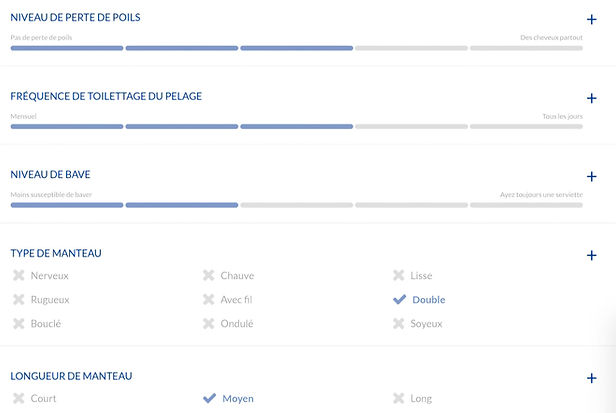Click the X icon beside Chauve
Screen dimensions: 616x413
pos(208,276)
